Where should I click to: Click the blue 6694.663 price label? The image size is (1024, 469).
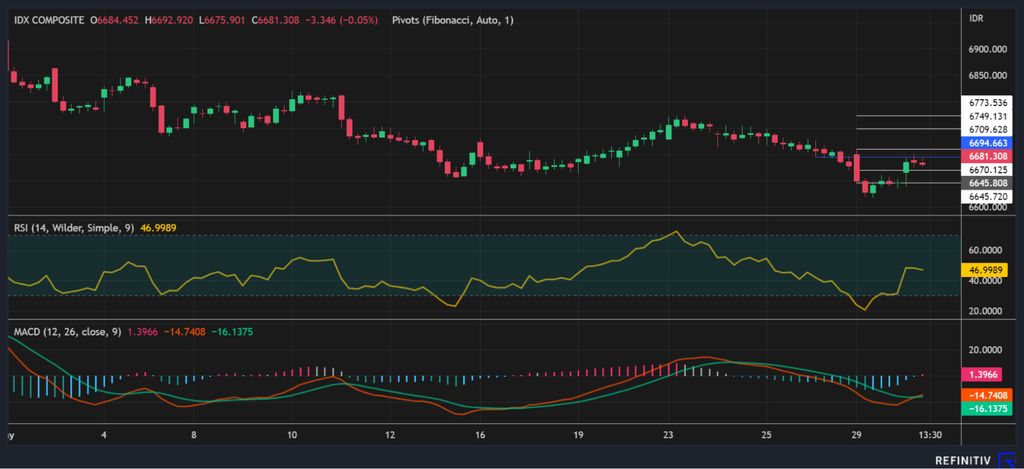click(x=988, y=142)
